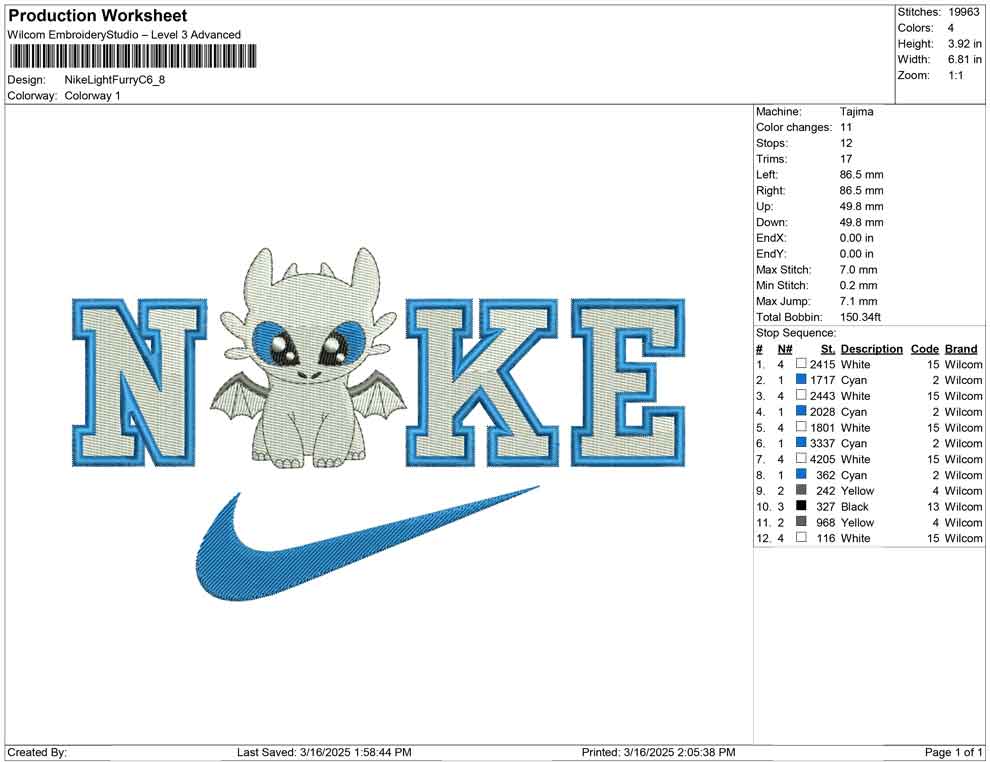Viewport: 990px width, 762px height.
Task: Click the Max Stitch value 7.0 mm
Action: pyautogui.click(x=859, y=270)
